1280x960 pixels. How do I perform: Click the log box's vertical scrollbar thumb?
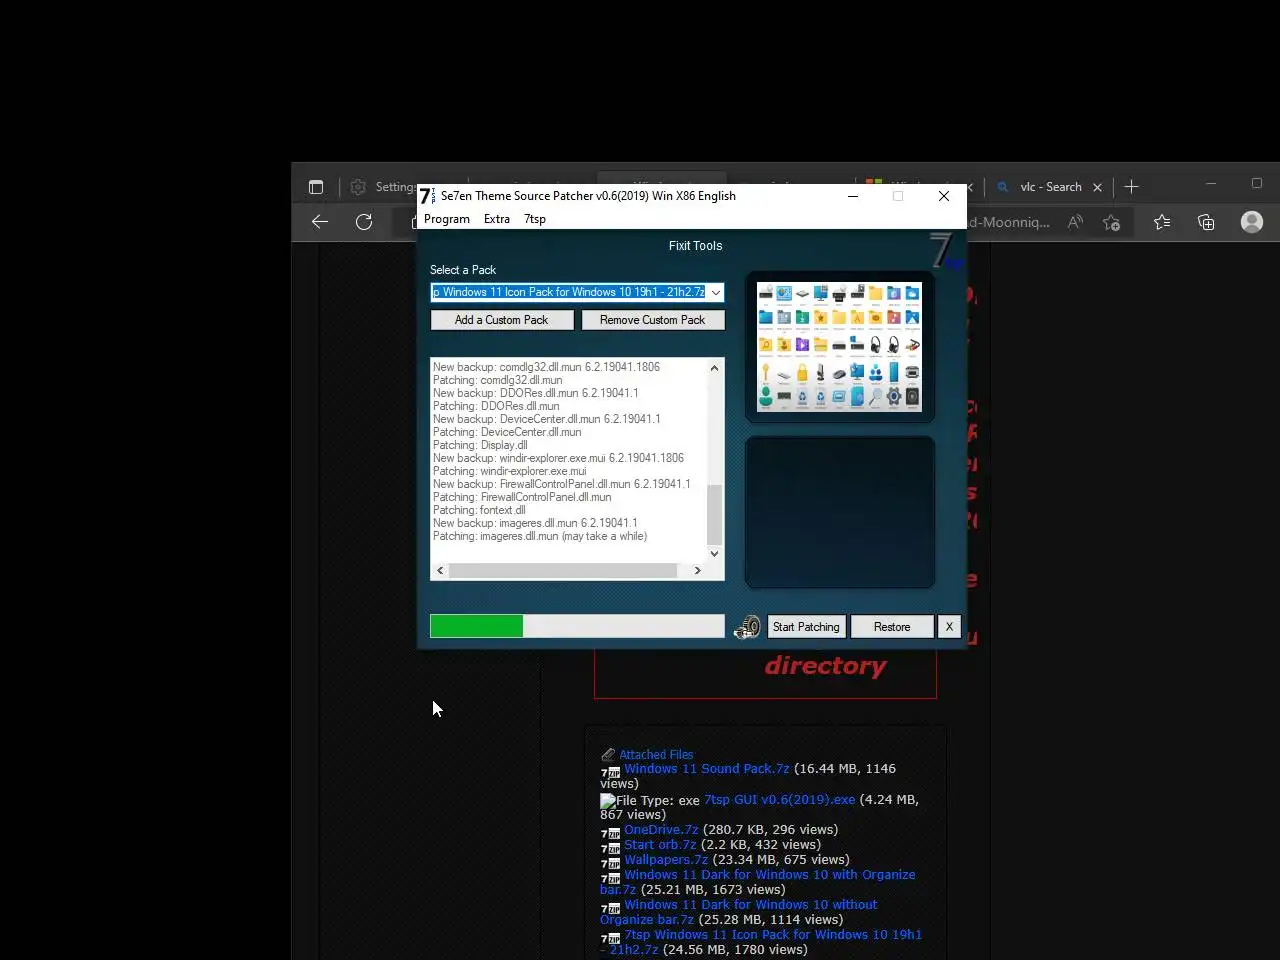(x=714, y=513)
